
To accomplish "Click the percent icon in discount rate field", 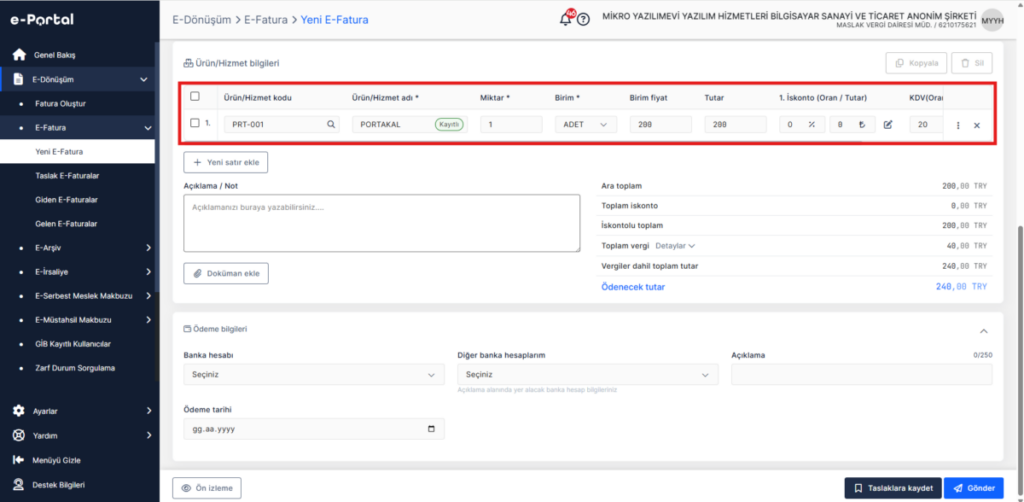I will click(811, 125).
